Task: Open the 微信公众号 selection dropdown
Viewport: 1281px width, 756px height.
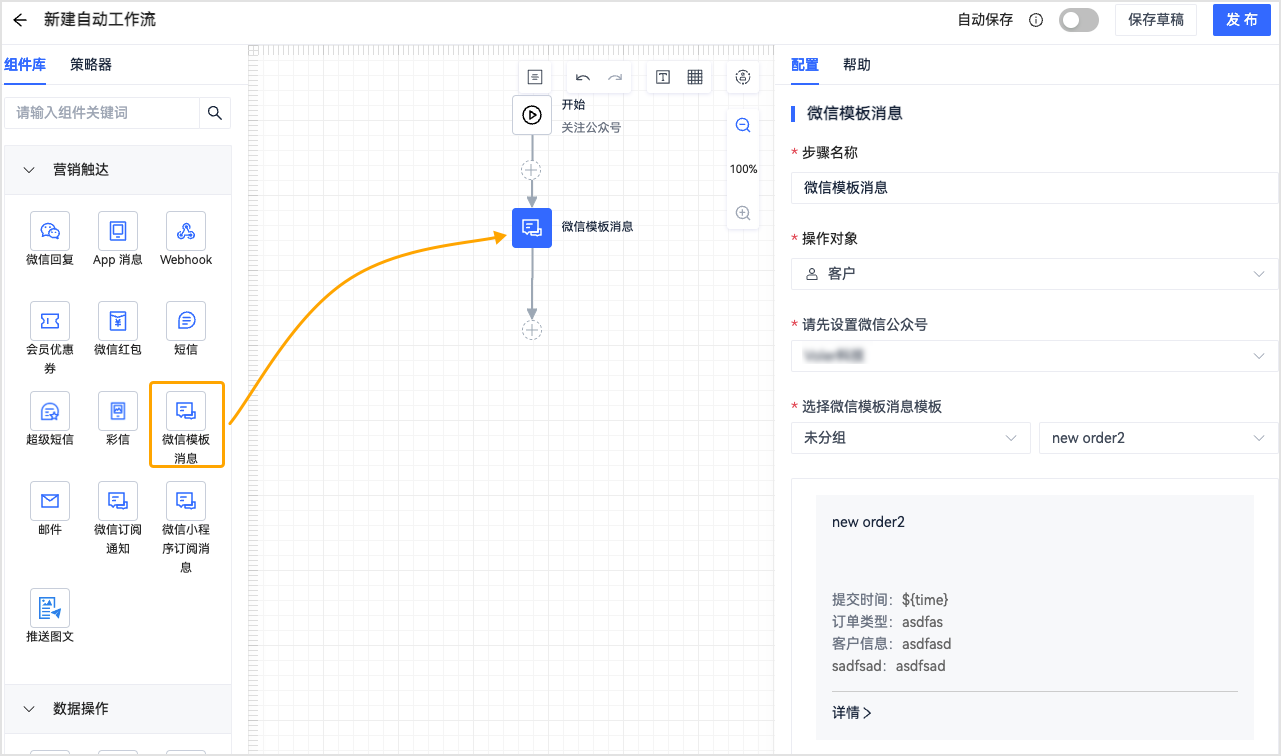Action: pyautogui.click(x=1034, y=355)
